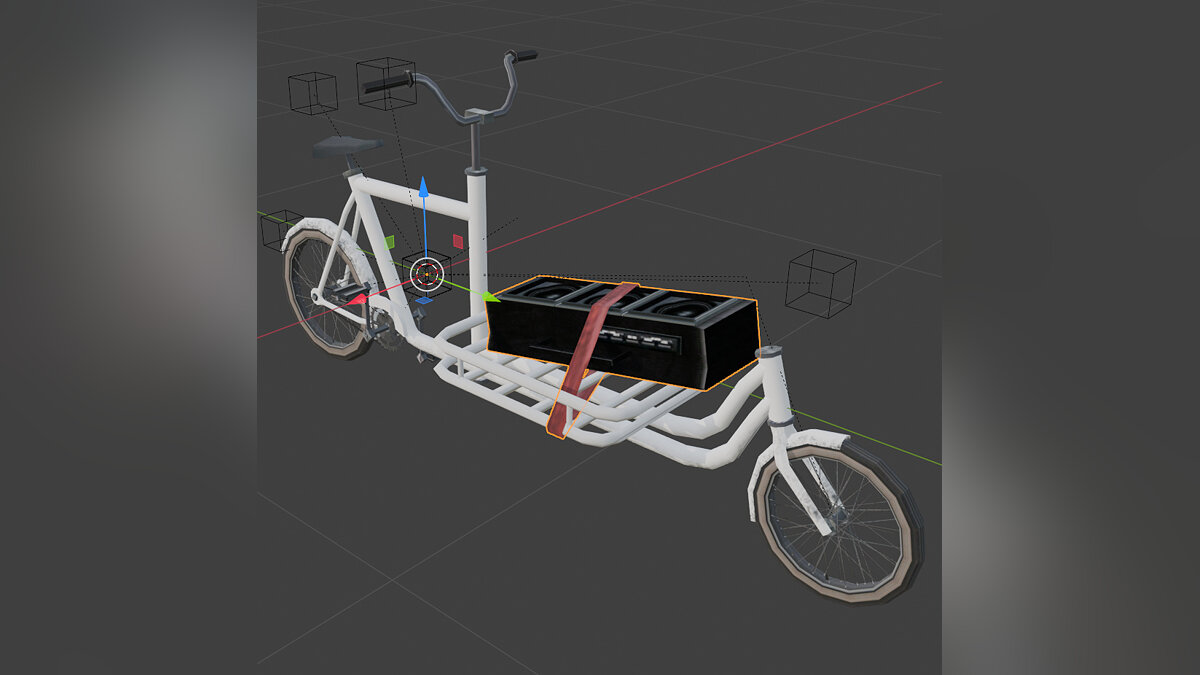Select the empty cube right of the speaker box
Image resolution: width=1200 pixels, height=675 pixels.
pos(821,284)
